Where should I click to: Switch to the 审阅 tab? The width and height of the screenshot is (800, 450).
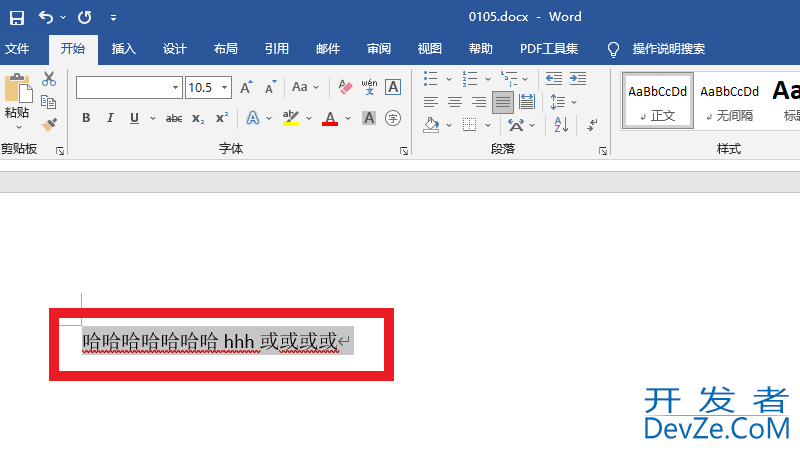tap(379, 49)
